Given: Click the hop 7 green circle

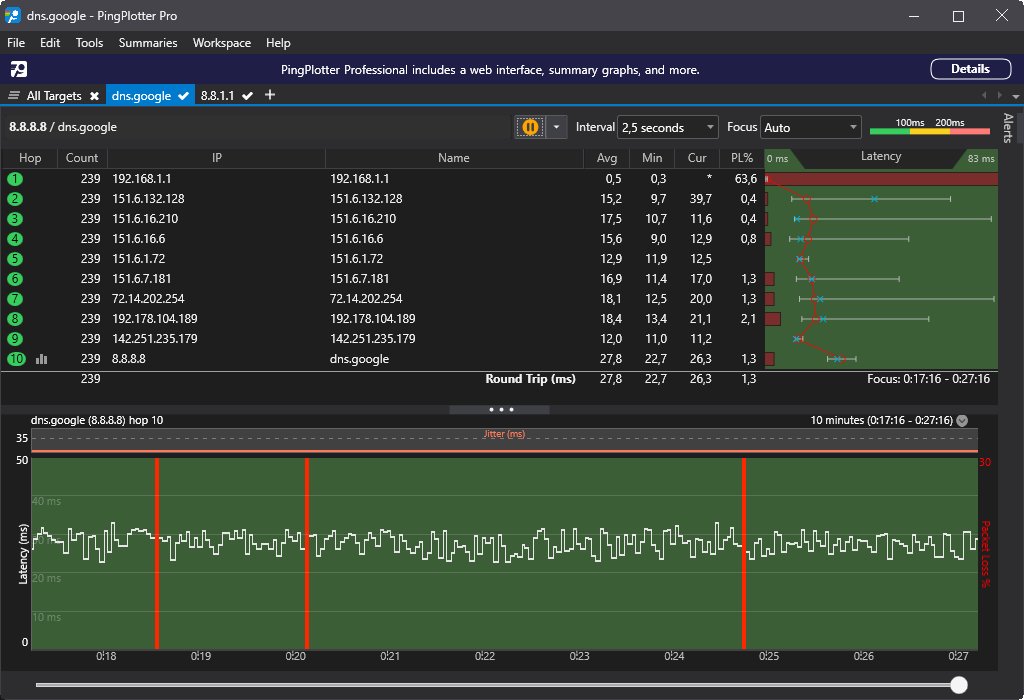Looking at the screenshot, I should (15, 299).
